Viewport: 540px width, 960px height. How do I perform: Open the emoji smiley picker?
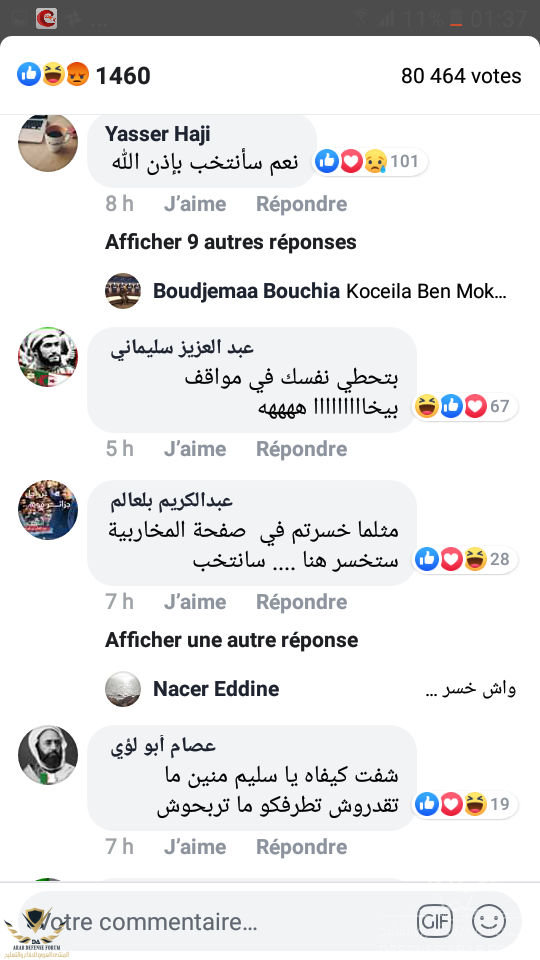pyautogui.click(x=489, y=921)
